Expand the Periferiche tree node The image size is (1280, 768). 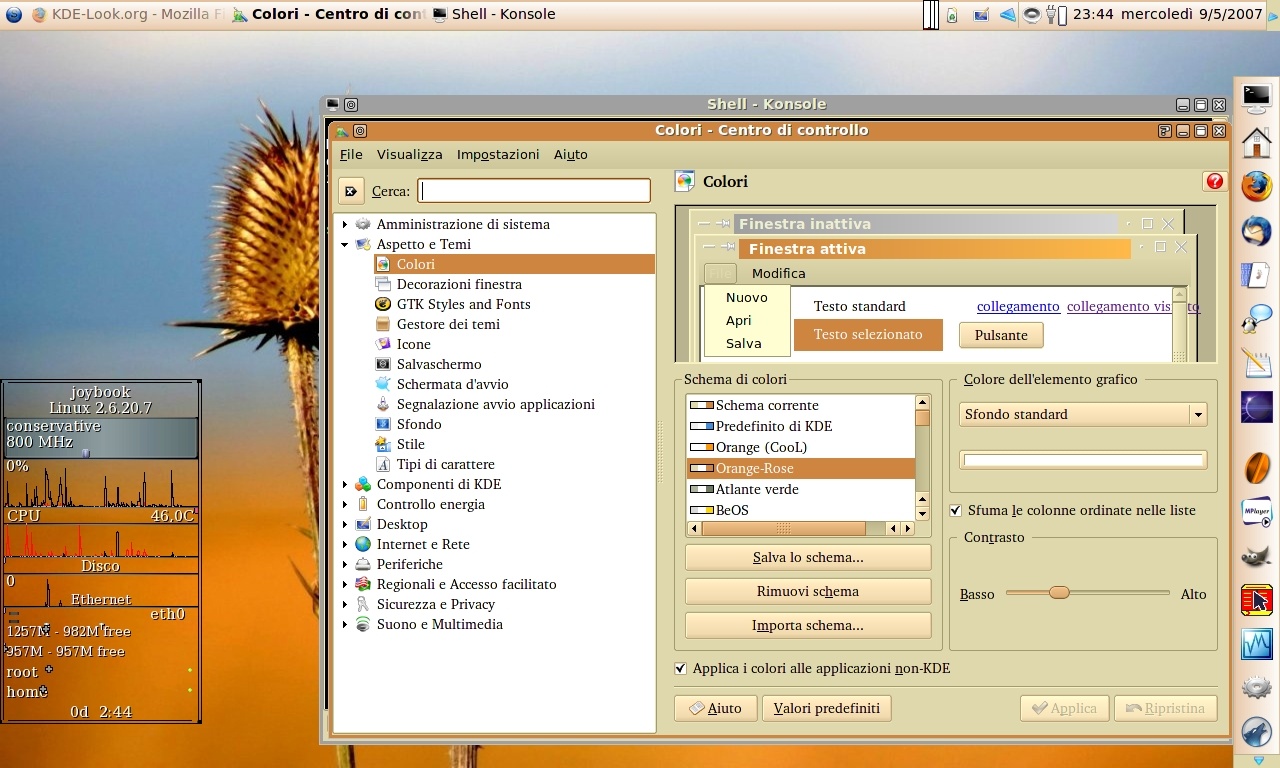[x=345, y=564]
